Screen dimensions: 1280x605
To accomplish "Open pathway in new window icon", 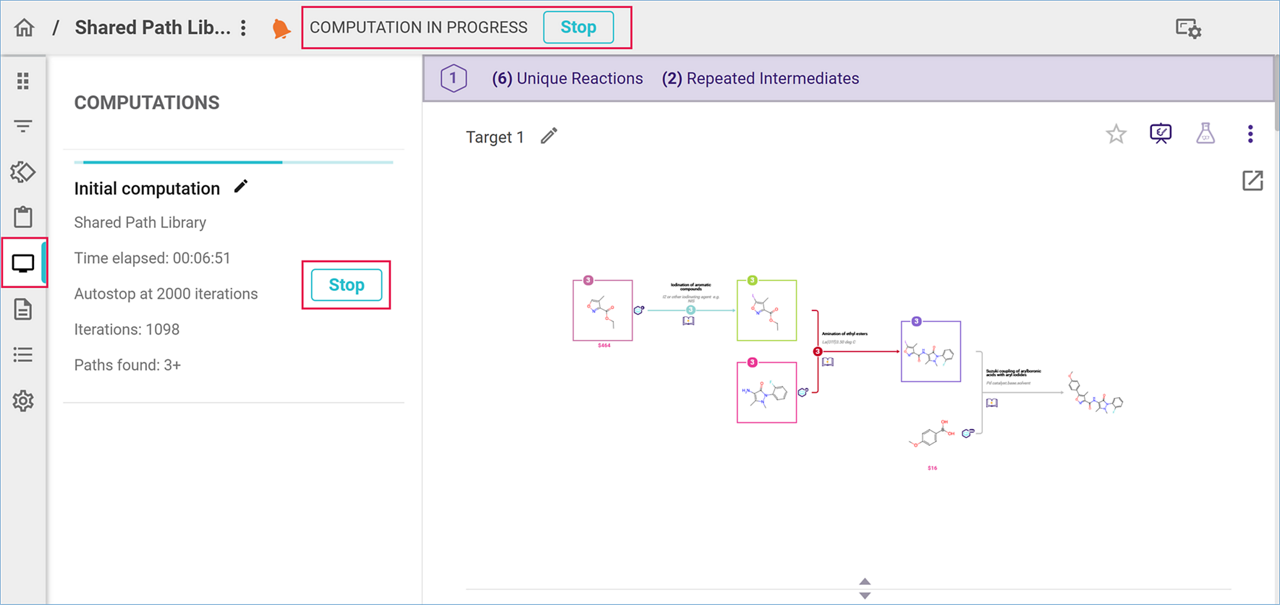I will point(1252,181).
